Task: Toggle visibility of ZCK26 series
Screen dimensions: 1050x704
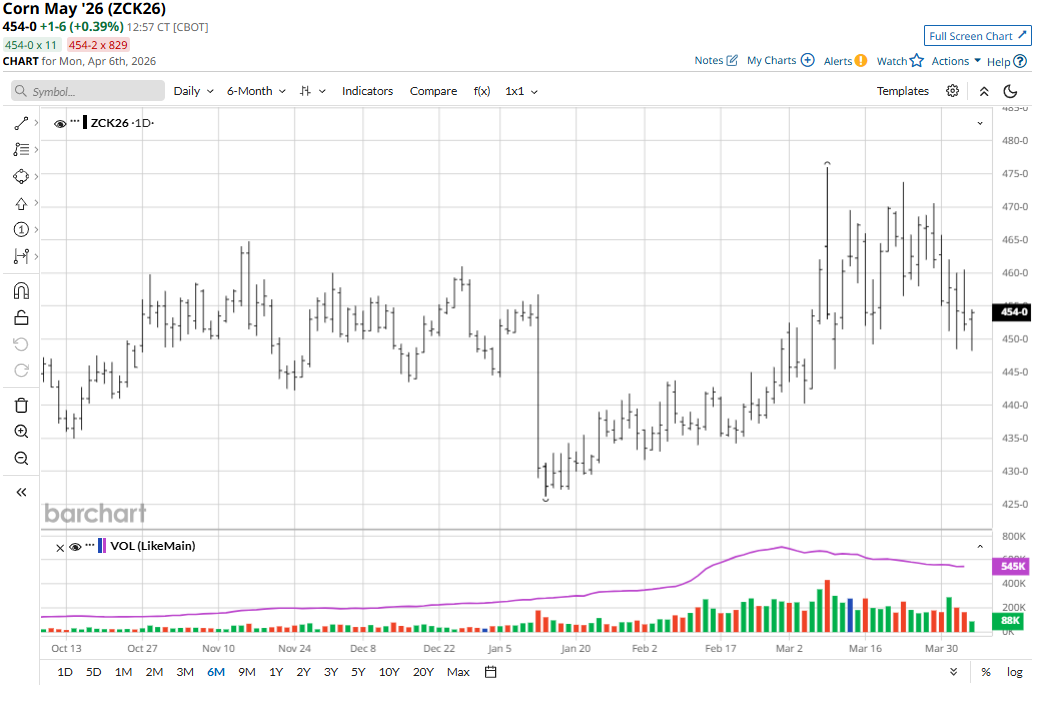Action: click(60, 123)
